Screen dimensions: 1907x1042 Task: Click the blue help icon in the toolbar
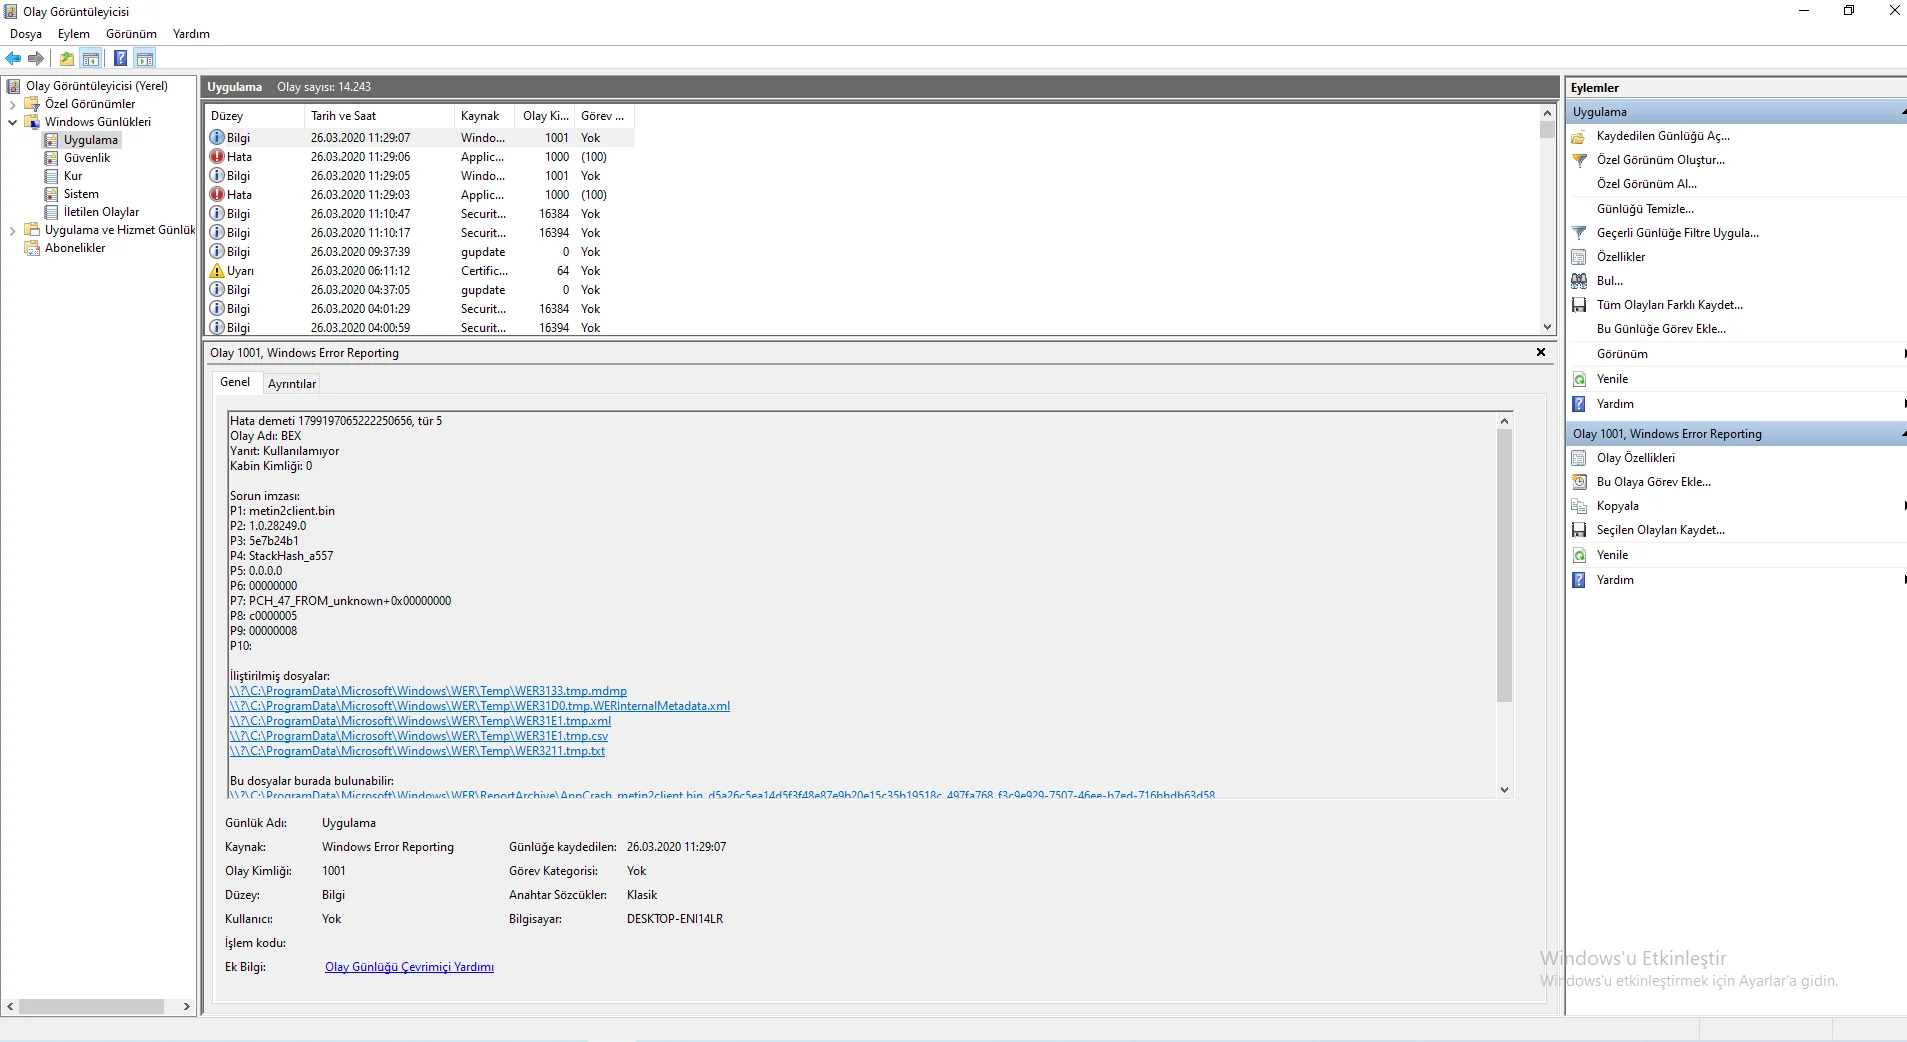coord(120,59)
